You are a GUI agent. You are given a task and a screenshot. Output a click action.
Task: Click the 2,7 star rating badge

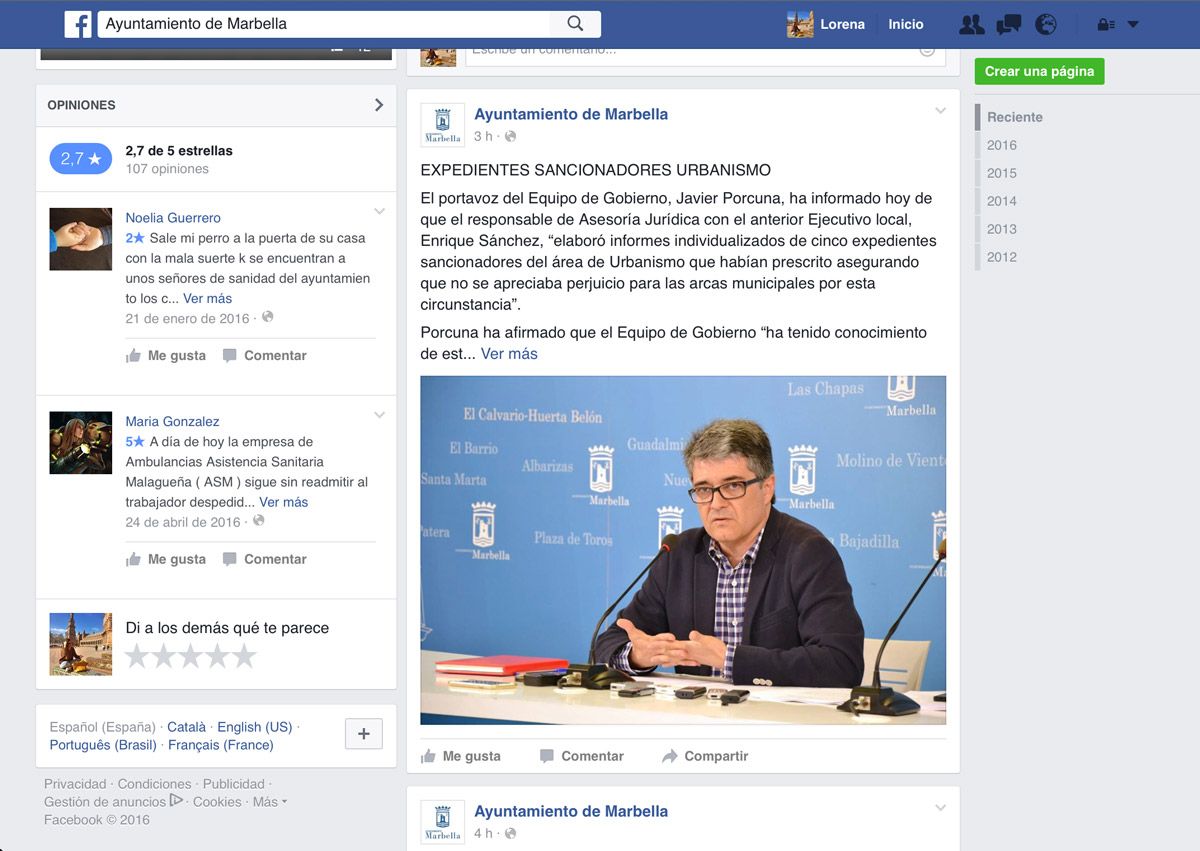click(81, 158)
